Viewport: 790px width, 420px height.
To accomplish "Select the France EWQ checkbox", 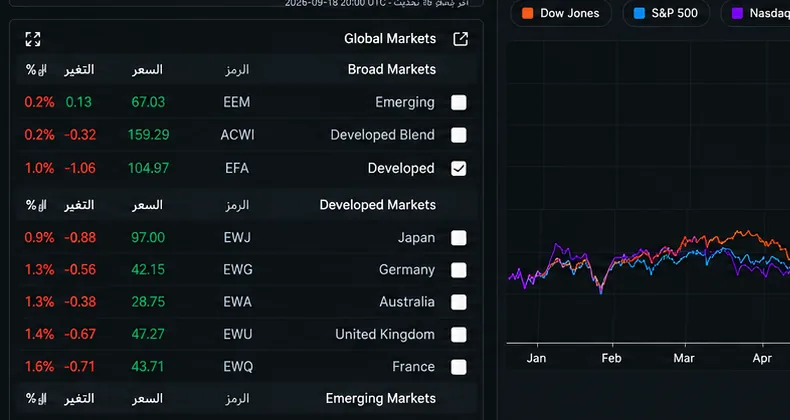I will point(458,367).
